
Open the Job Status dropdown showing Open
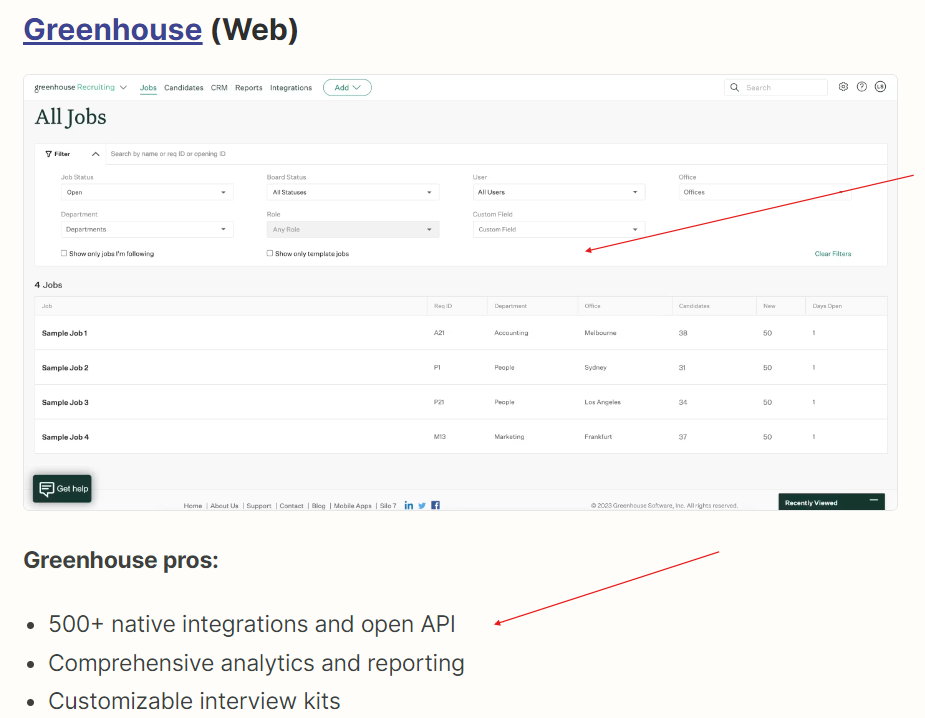click(147, 192)
